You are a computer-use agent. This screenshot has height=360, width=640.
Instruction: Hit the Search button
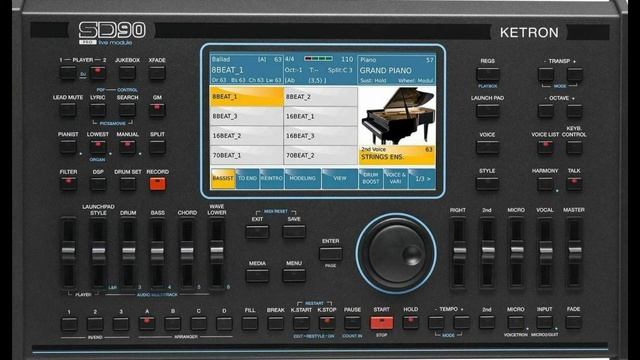[x=127, y=110]
